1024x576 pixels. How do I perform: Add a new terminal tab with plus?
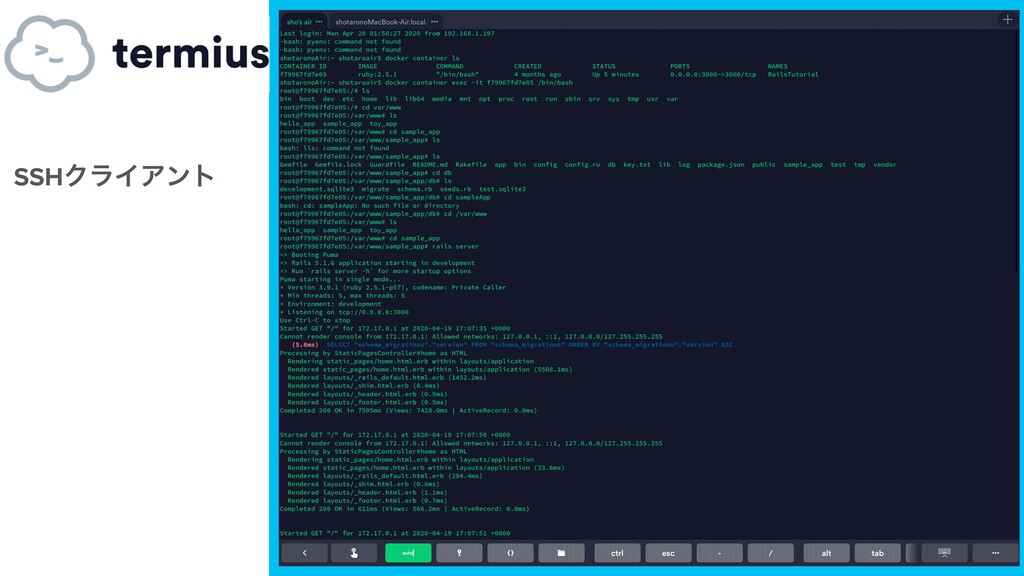[1008, 20]
